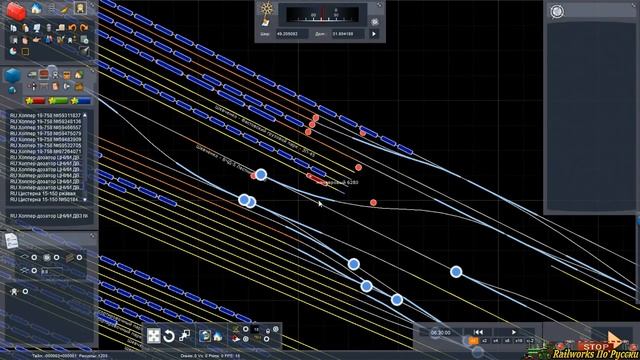Viewport: 640px width, 360px height.
Task: Go to the entered coordinates arrow
Action: pos(374,34)
